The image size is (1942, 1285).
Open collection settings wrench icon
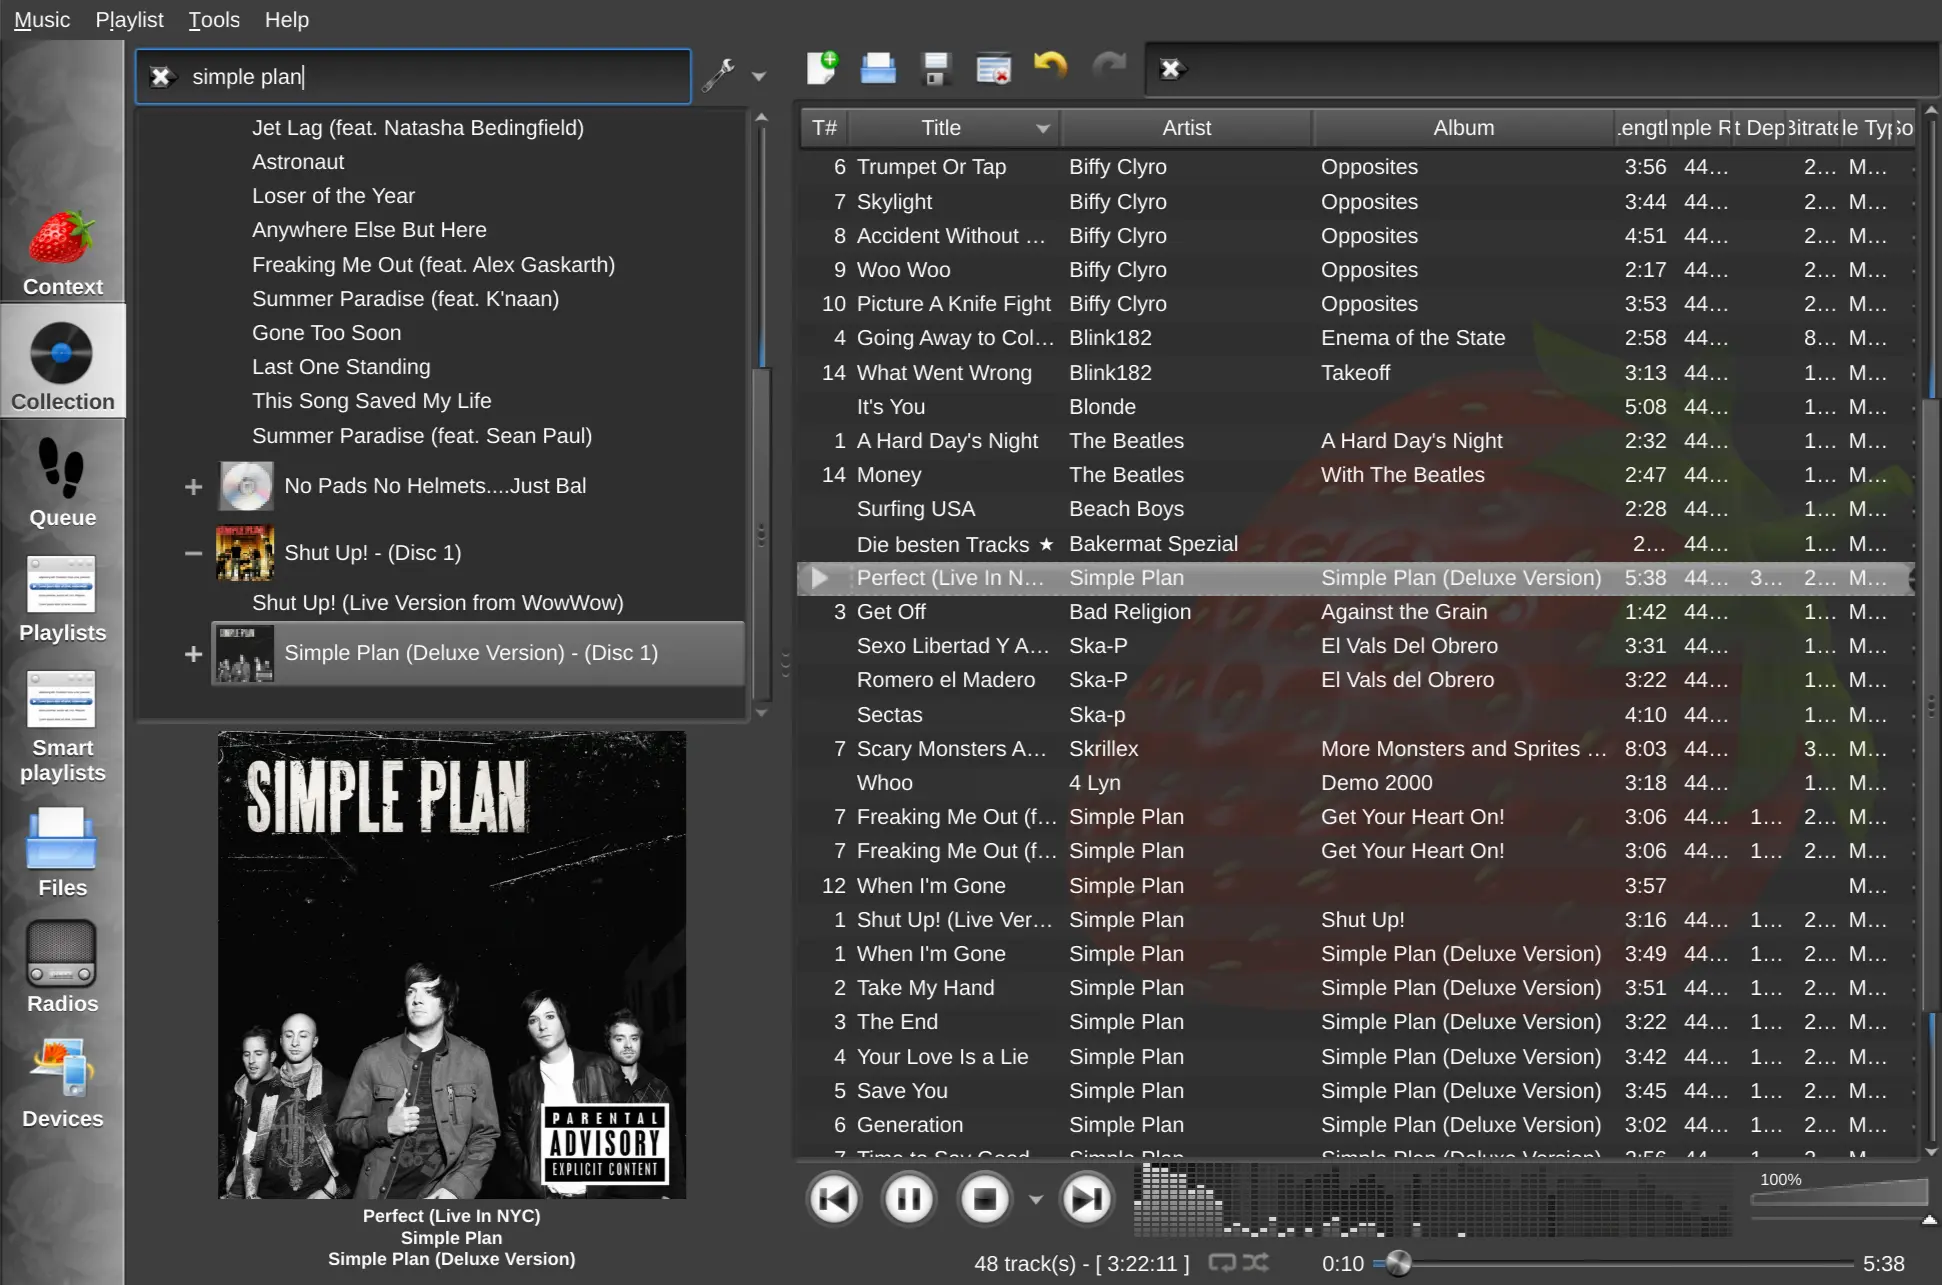[718, 75]
